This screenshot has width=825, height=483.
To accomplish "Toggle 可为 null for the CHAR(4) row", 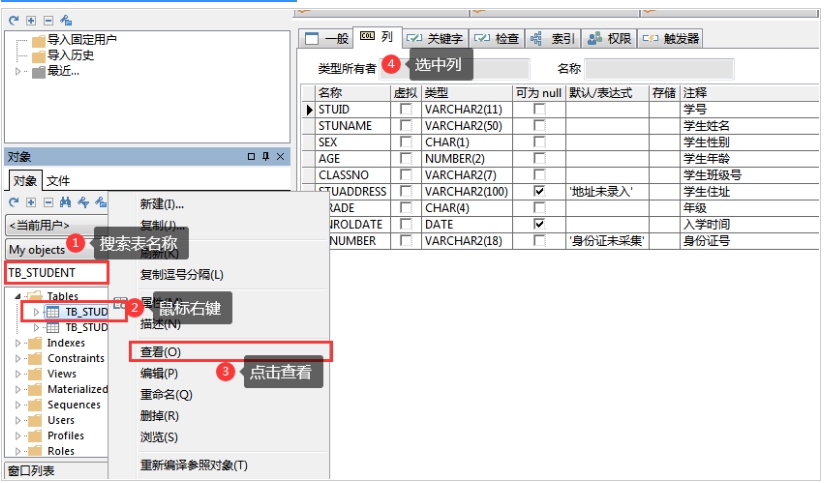I will 539,208.
